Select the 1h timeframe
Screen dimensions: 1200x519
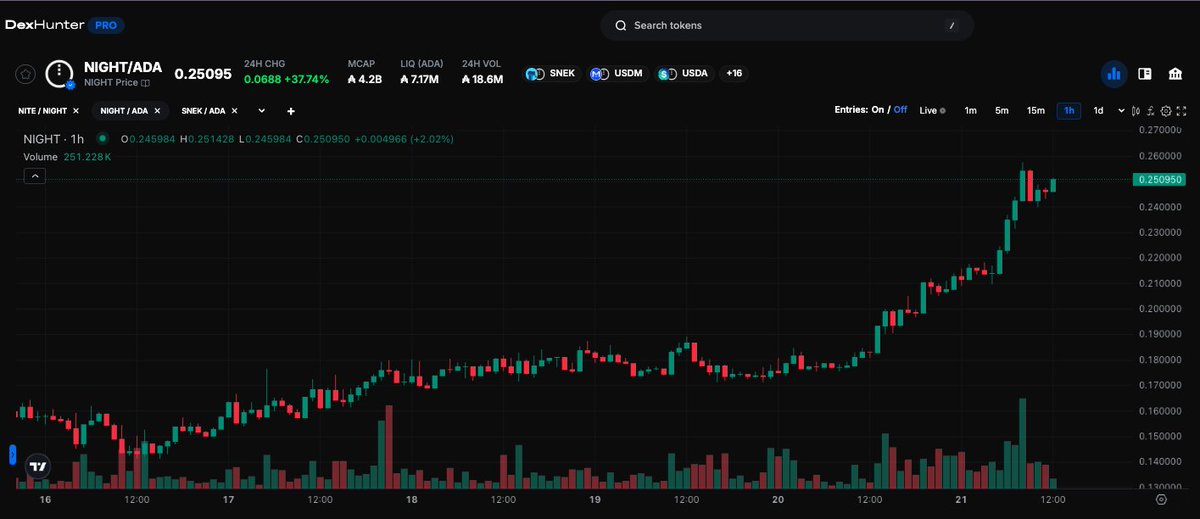click(x=1069, y=111)
